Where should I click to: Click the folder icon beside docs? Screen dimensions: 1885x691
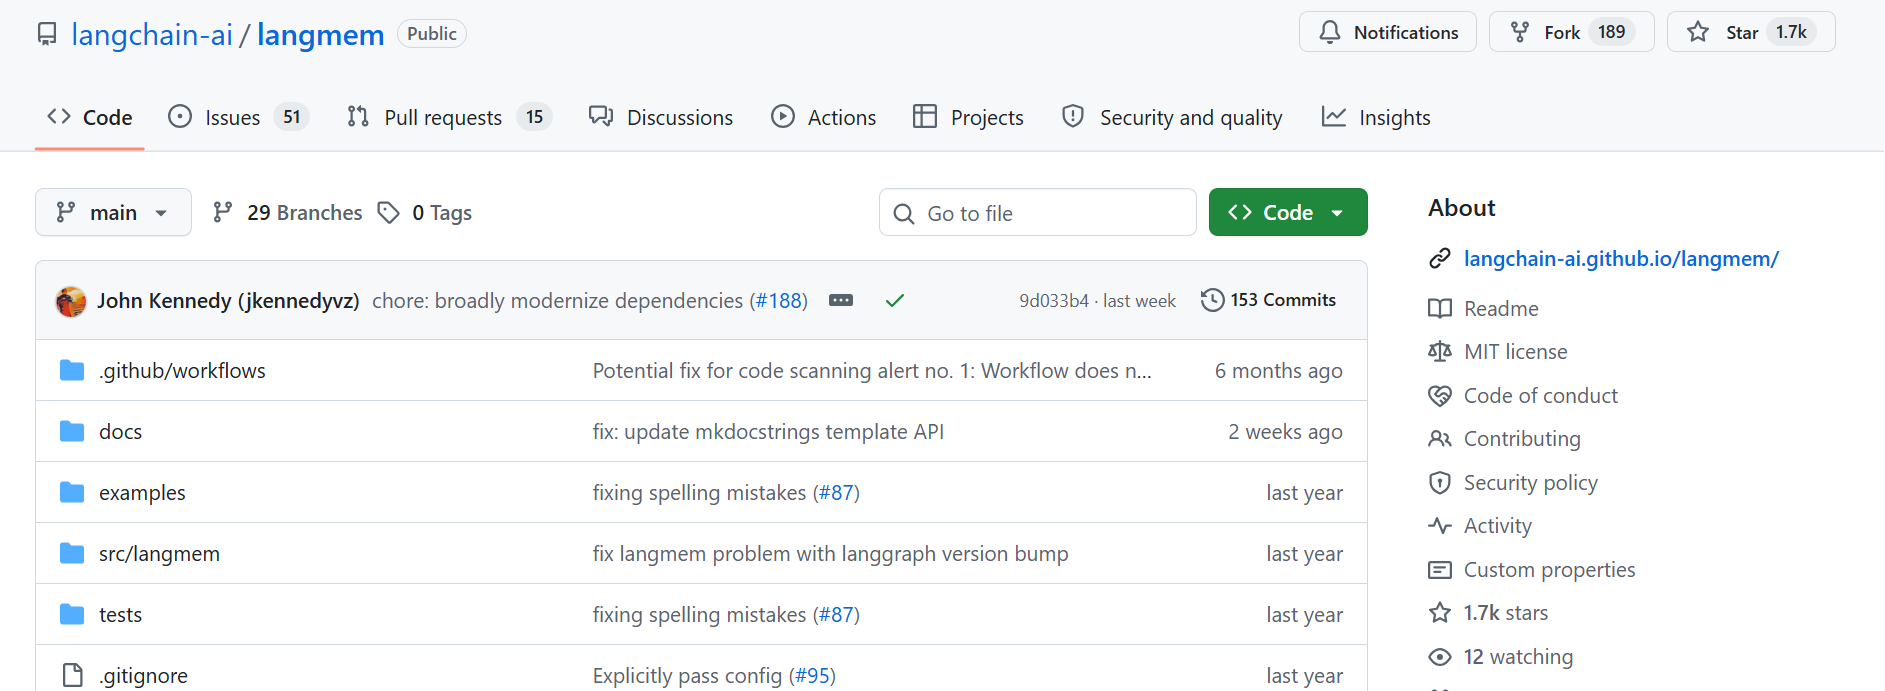tap(72, 431)
